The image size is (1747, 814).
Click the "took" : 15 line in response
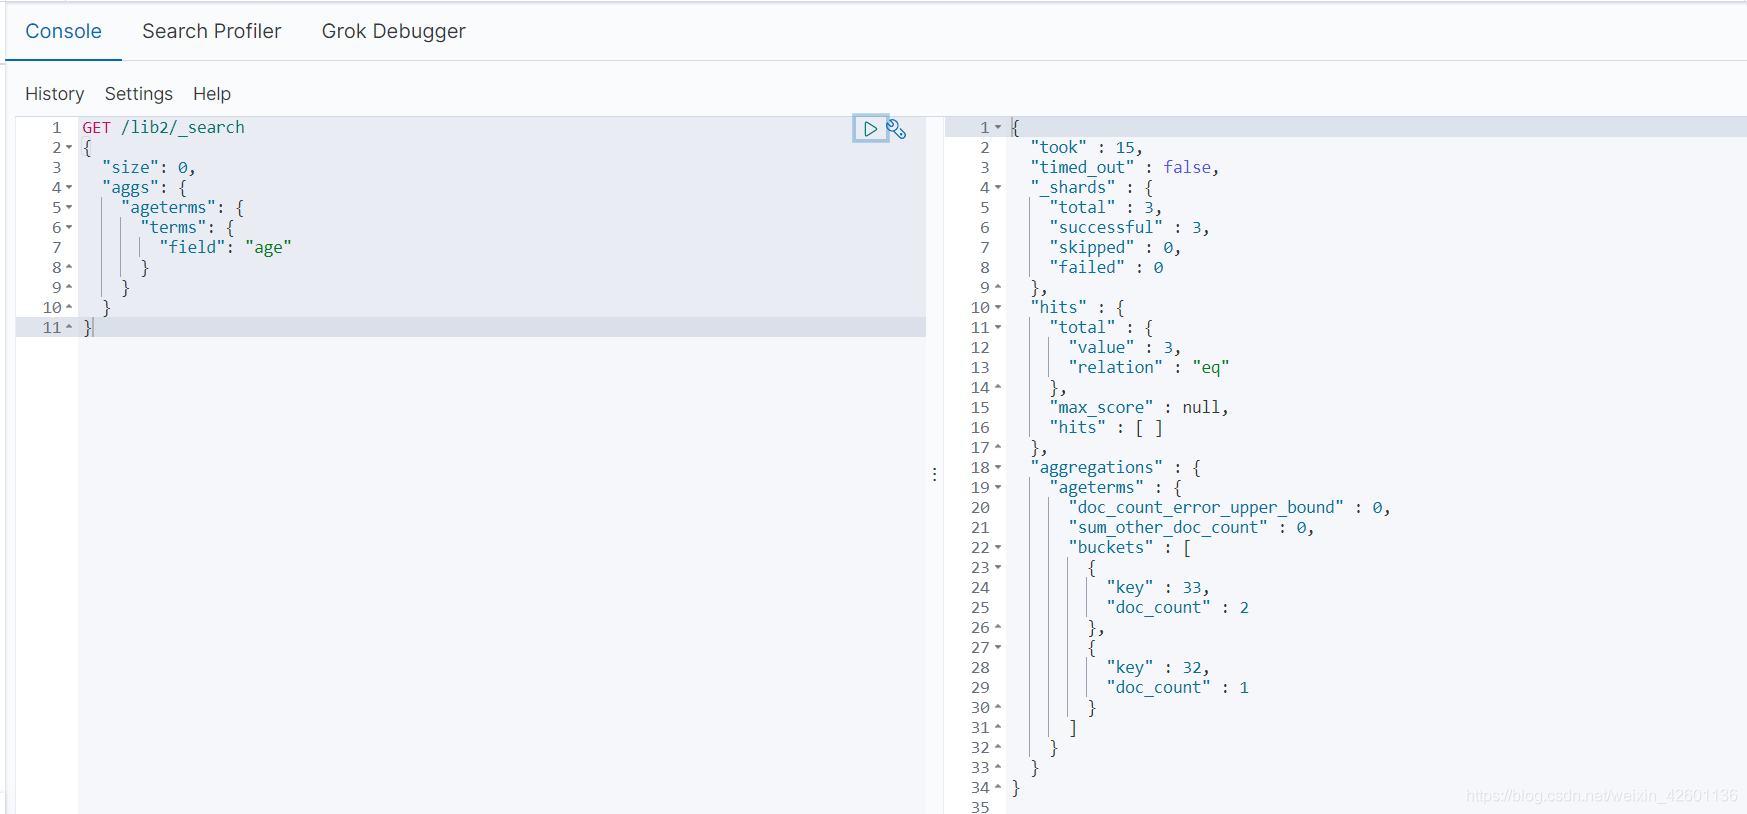tap(1087, 147)
